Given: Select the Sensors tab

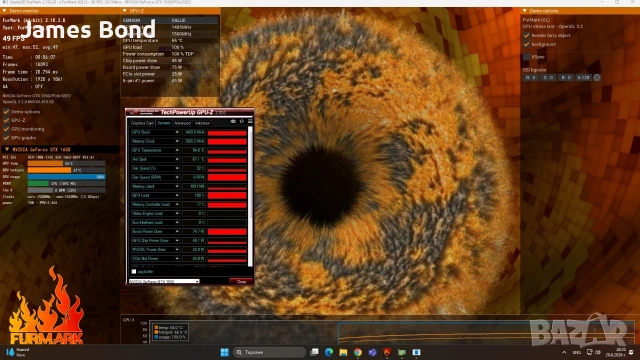Looking at the screenshot, I should (x=164, y=123).
